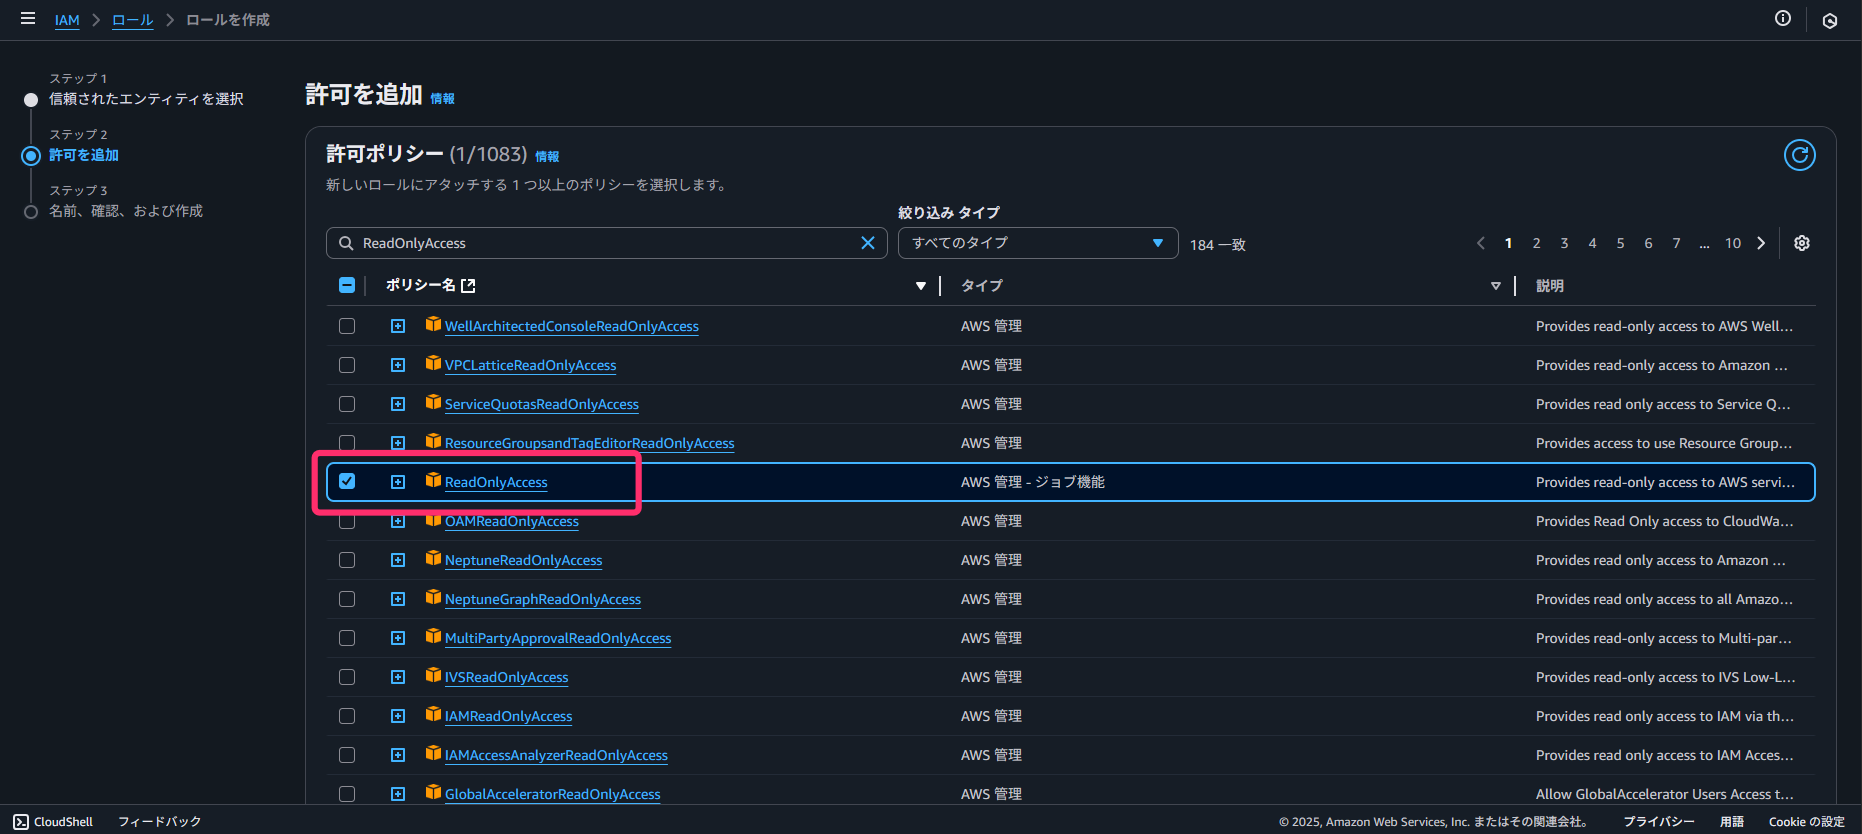Image resolution: width=1862 pixels, height=834 pixels.
Task: Uncheck the ReadOnlyAccess policy checkbox
Action: point(347,481)
